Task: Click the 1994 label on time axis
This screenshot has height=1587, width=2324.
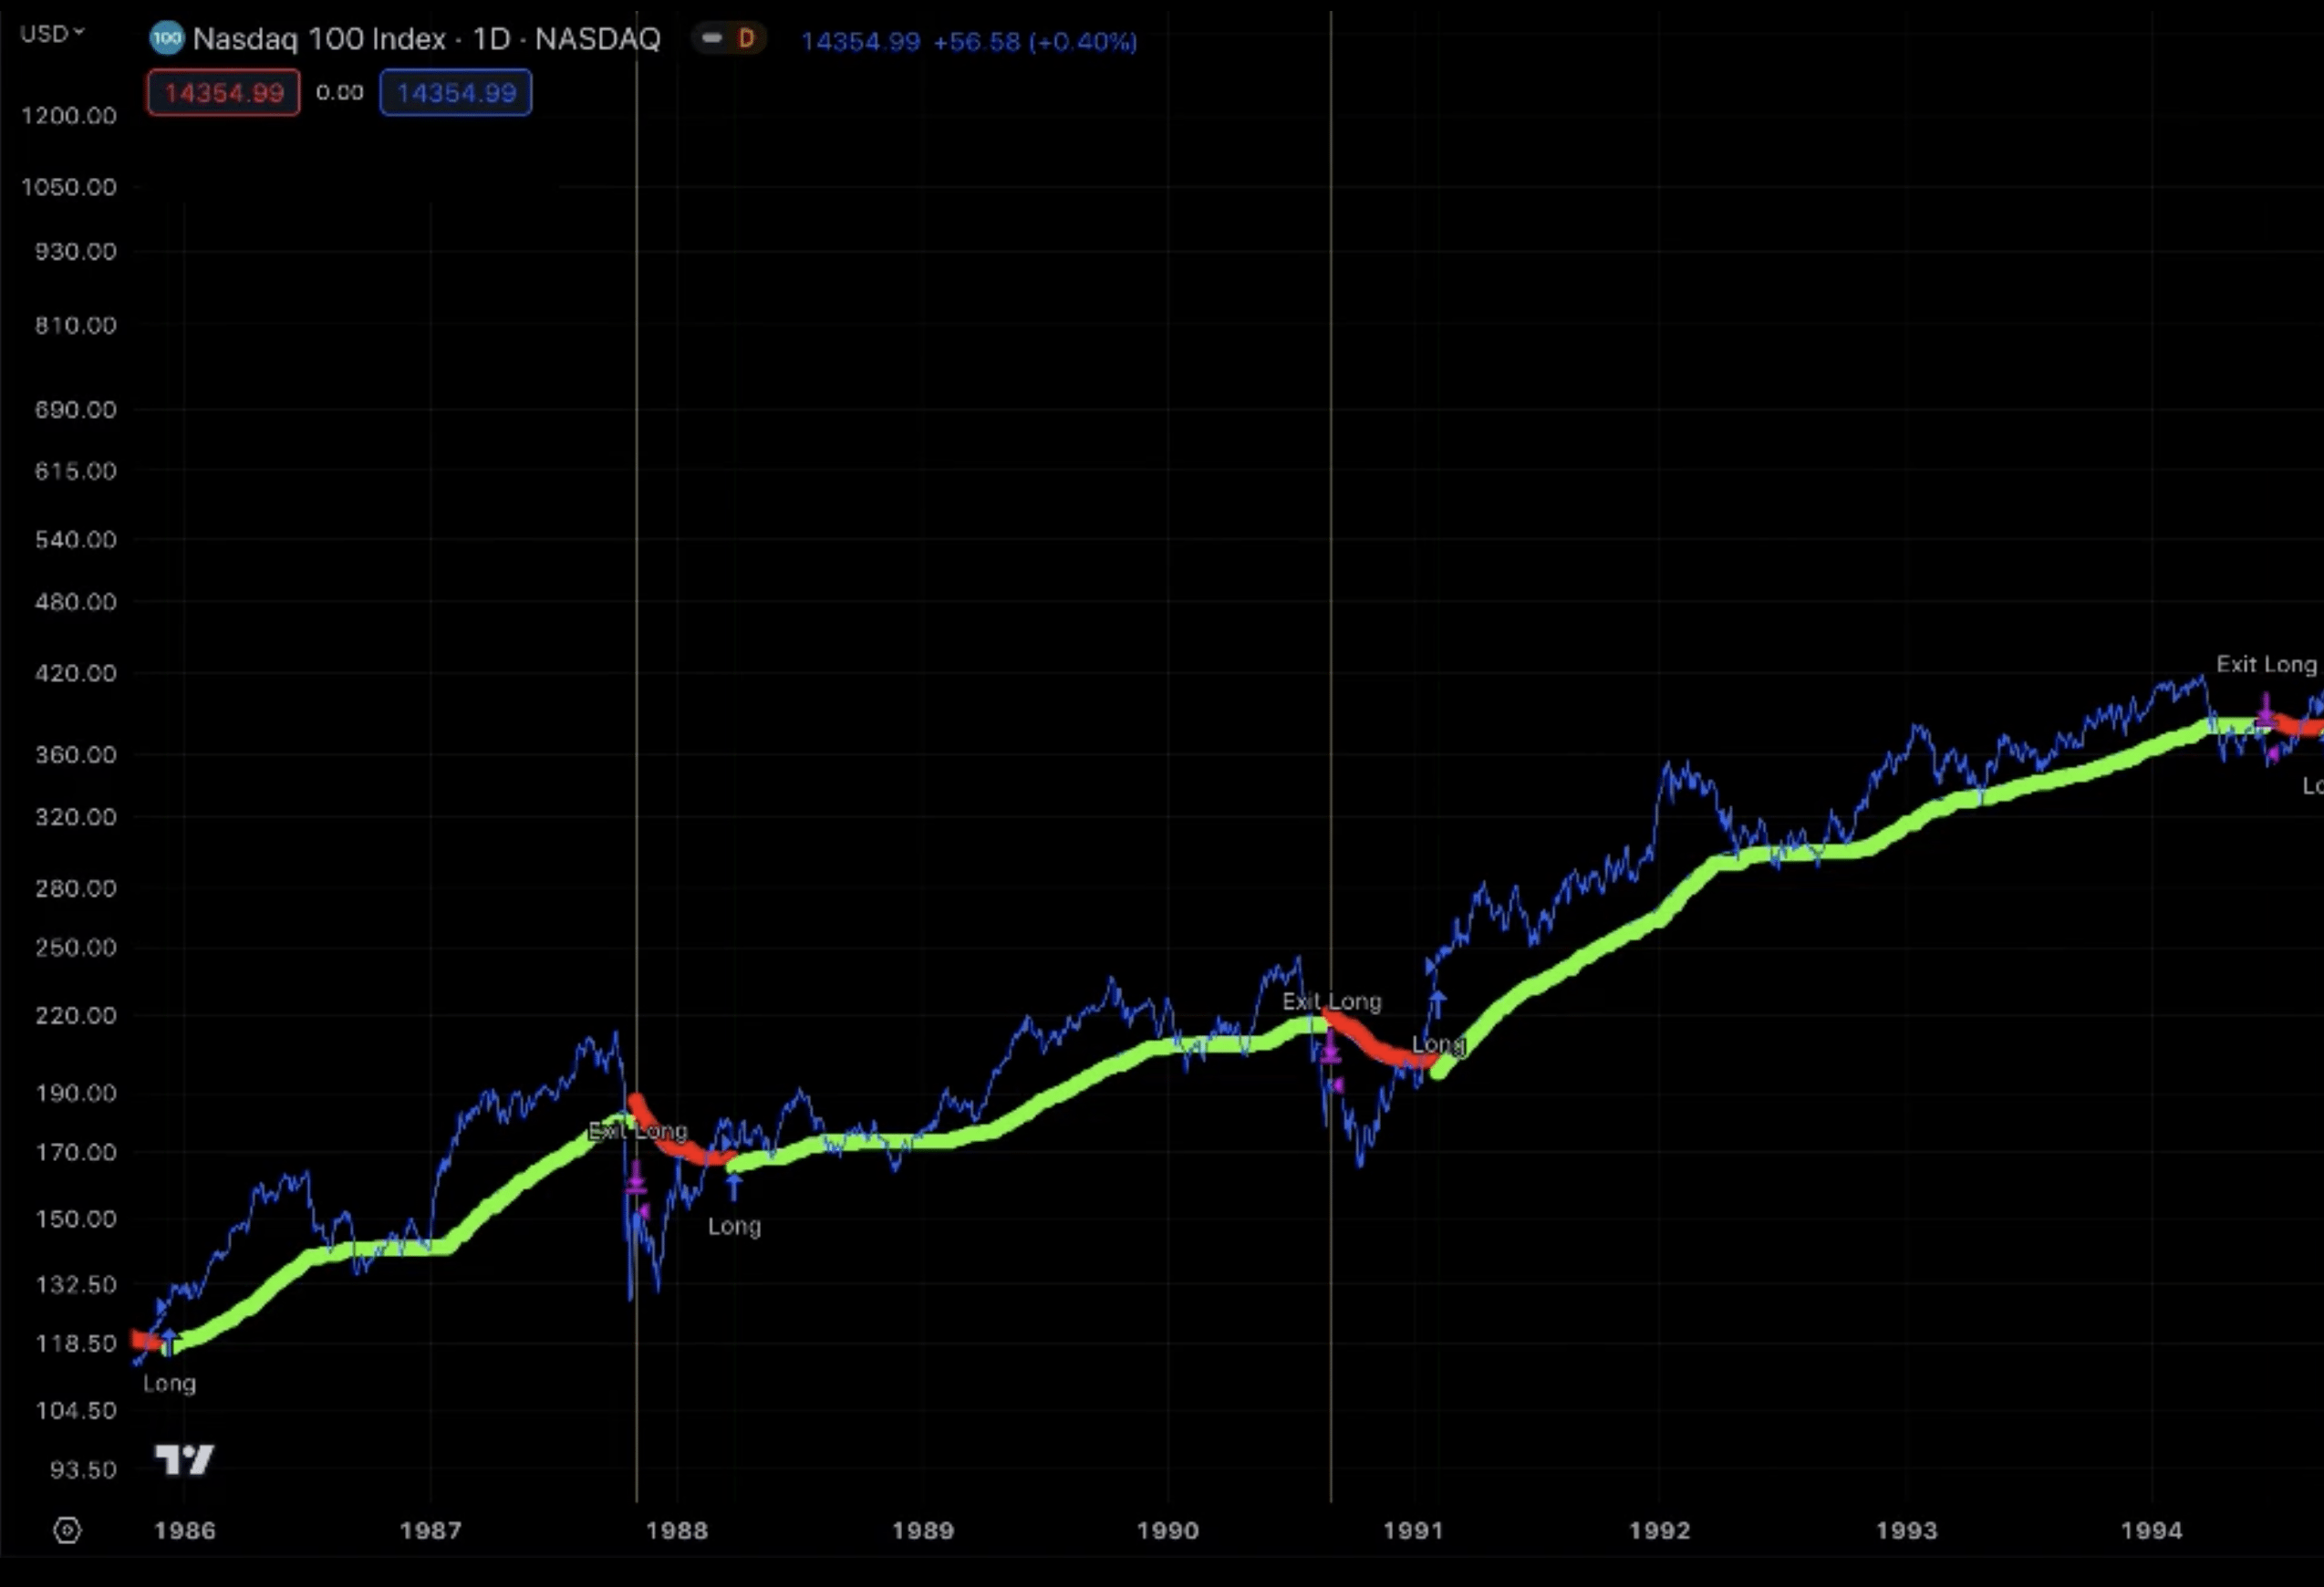Action: [x=2152, y=1530]
